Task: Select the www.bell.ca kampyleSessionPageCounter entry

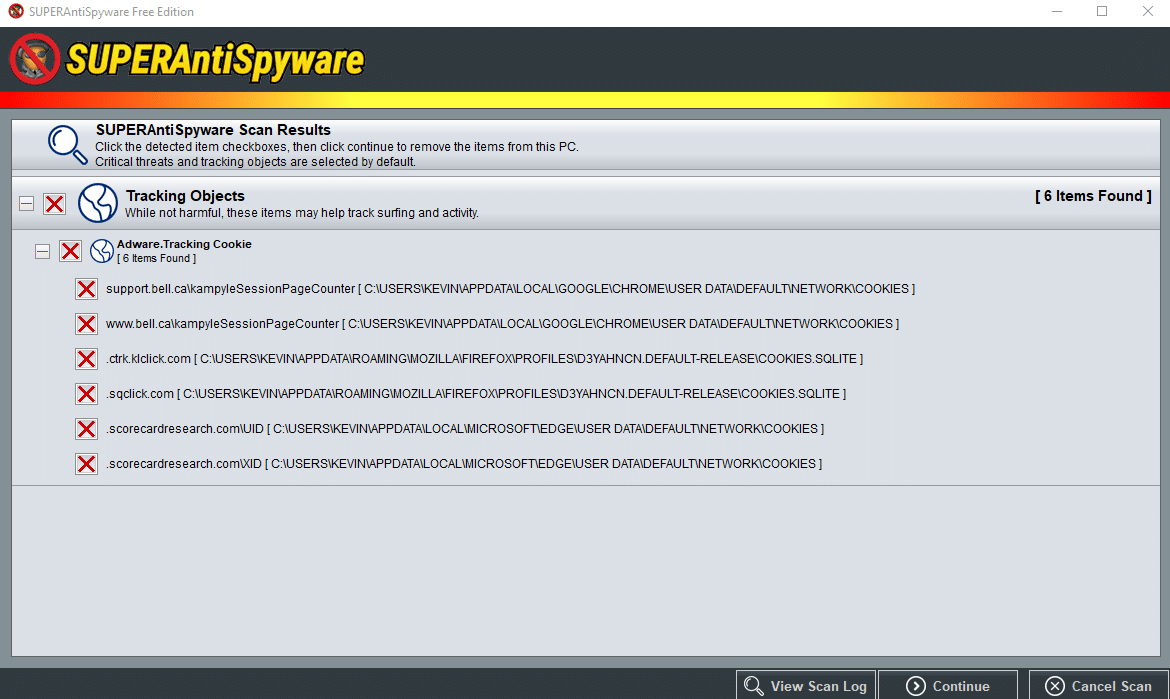Action: pyautogui.click(x=502, y=324)
